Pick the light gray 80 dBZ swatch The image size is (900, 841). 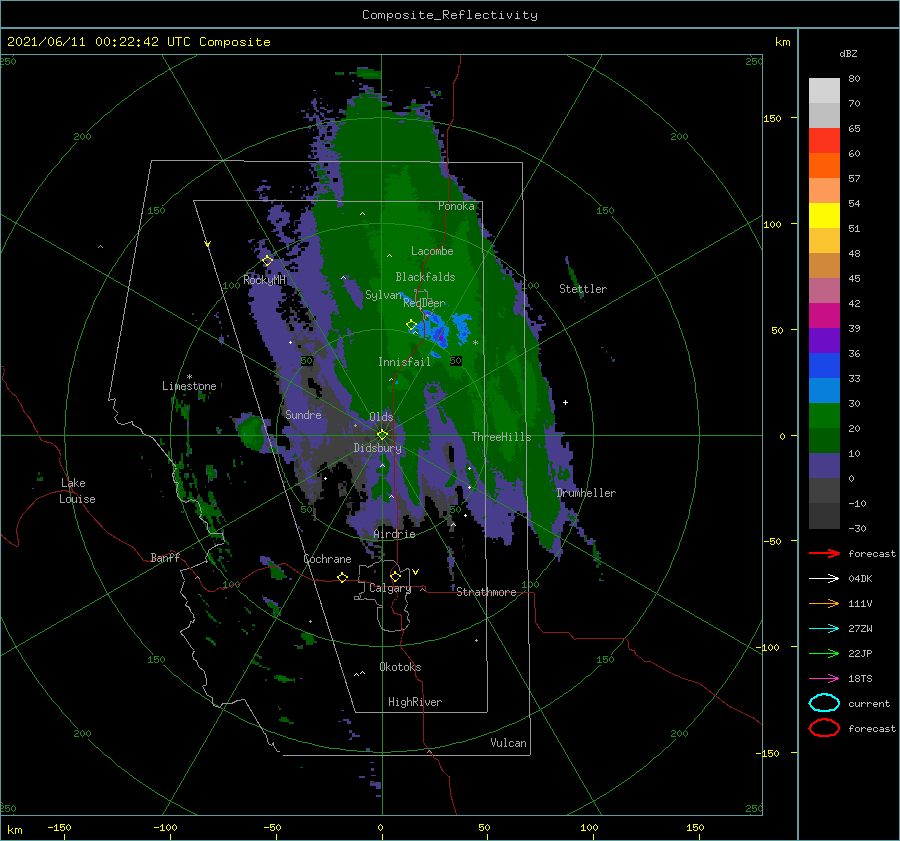tap(824, 90)
